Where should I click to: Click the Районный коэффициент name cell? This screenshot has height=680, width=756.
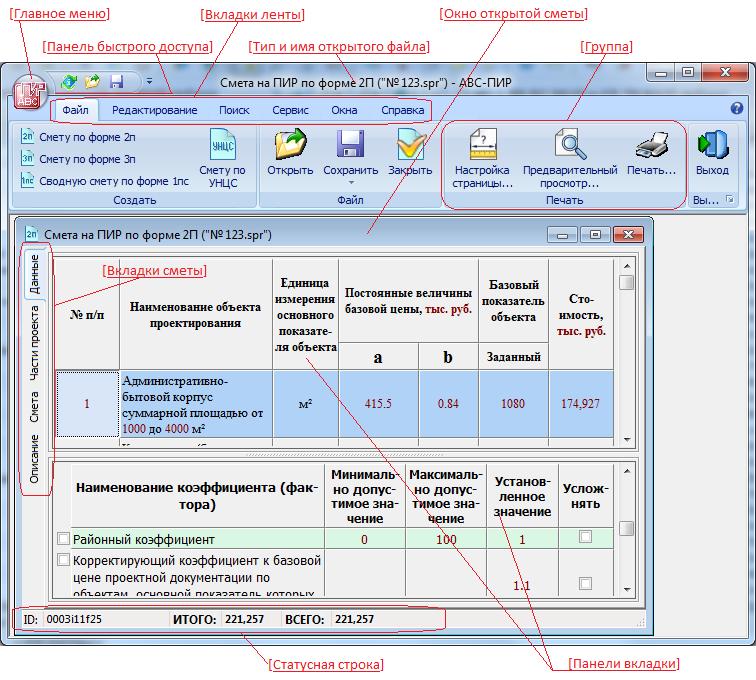coord(198,539)
